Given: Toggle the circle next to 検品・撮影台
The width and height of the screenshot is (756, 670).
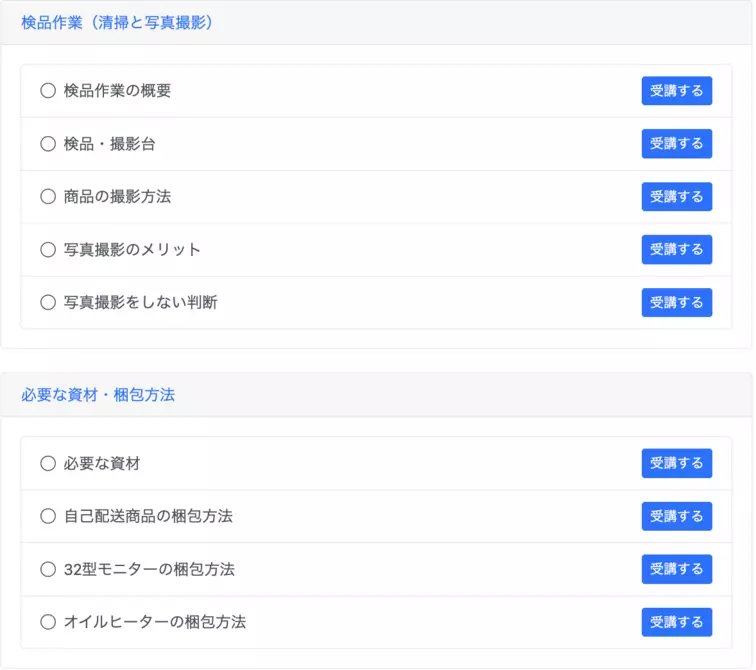Looking at the screenshot, I should coord(48,144).
